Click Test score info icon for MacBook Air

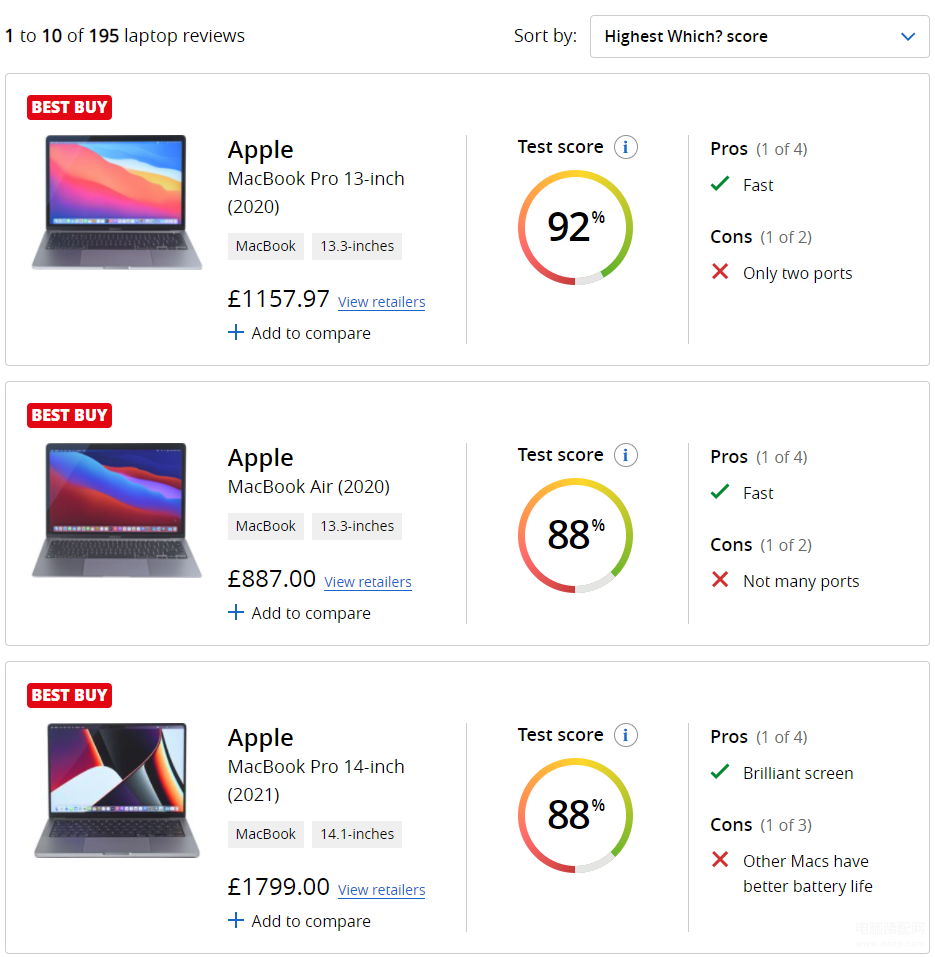click(626, 455)
